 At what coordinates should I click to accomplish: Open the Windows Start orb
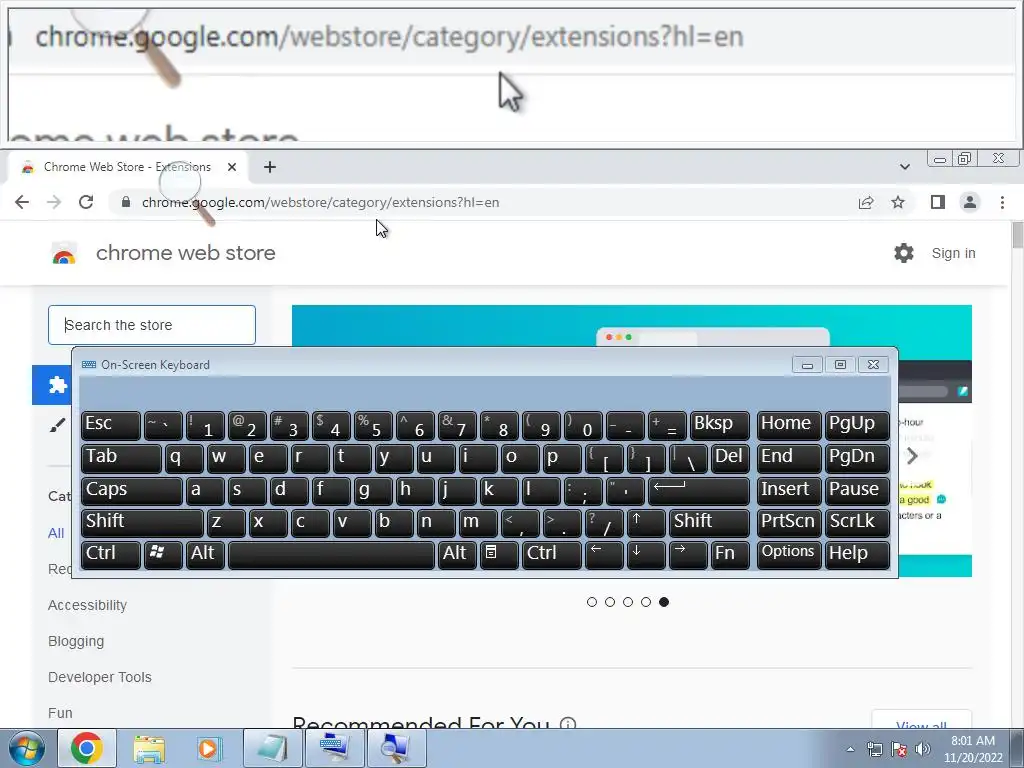click(x=26, y=748)
